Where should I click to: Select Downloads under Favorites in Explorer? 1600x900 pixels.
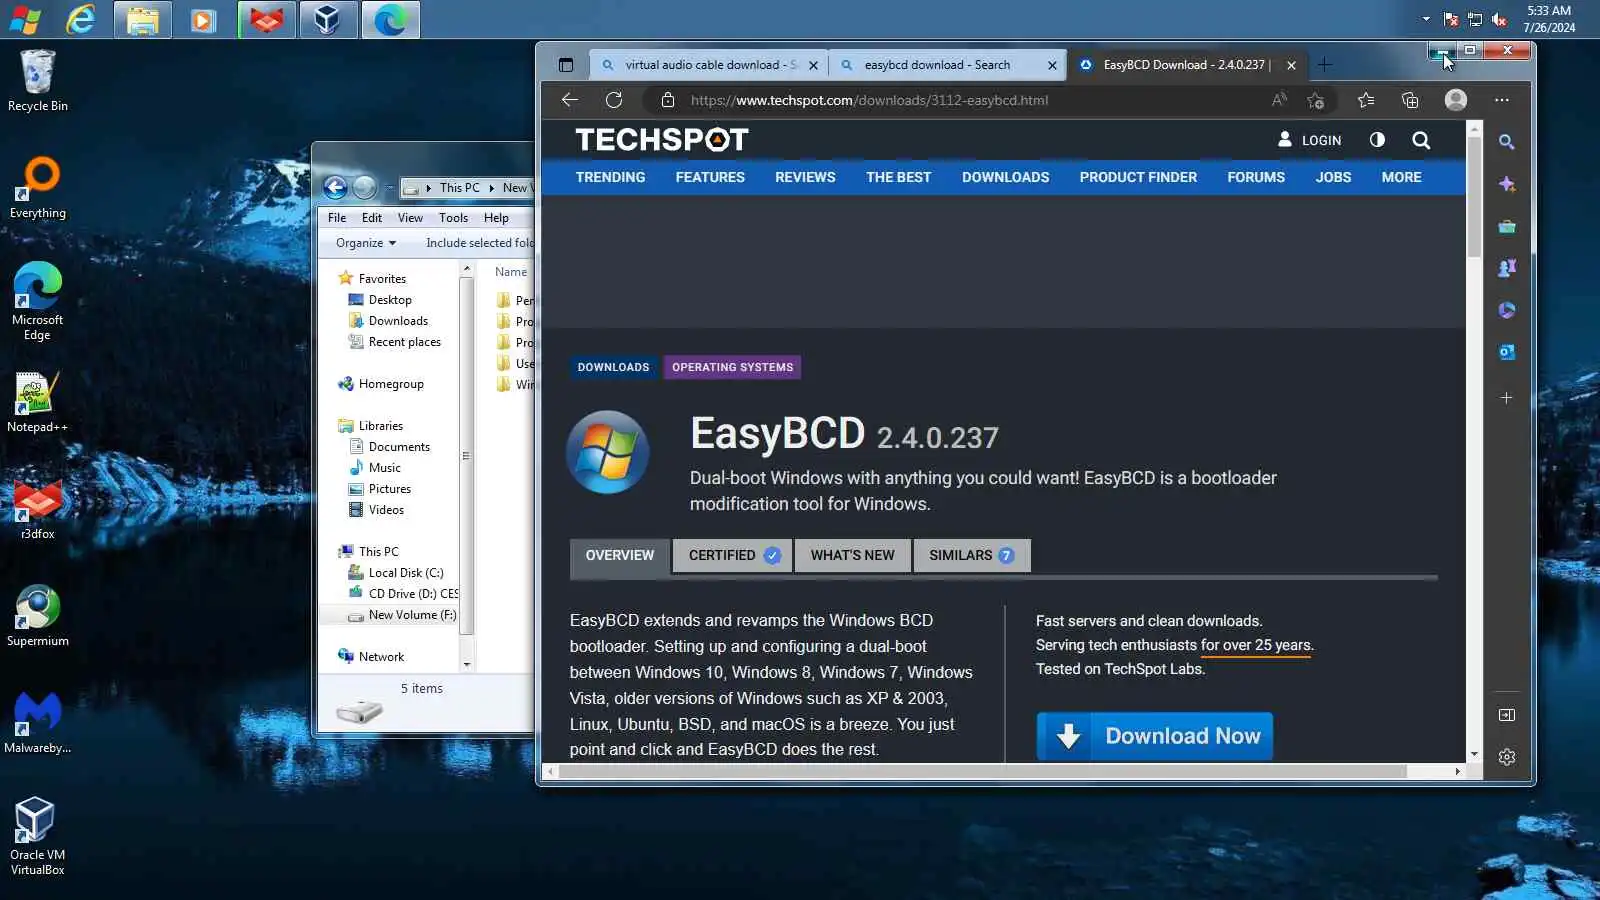click(x=388, y=321)
